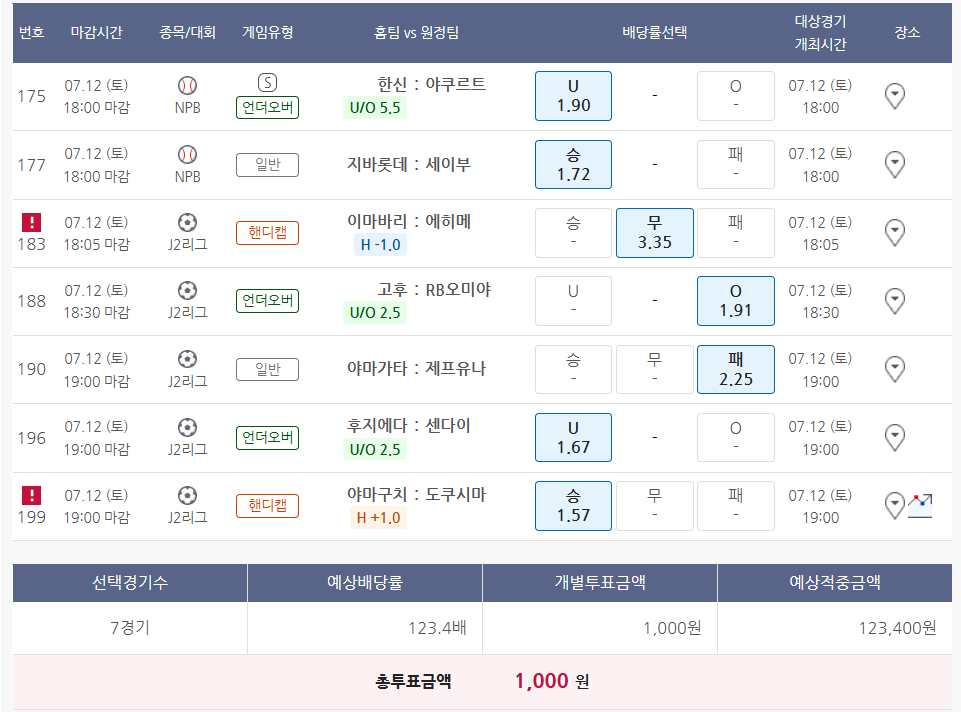This screenshot has height=712, width=961.
Task: Choose the 무 option for match 199
Action: pyautogui.click(x=654, y=505)
